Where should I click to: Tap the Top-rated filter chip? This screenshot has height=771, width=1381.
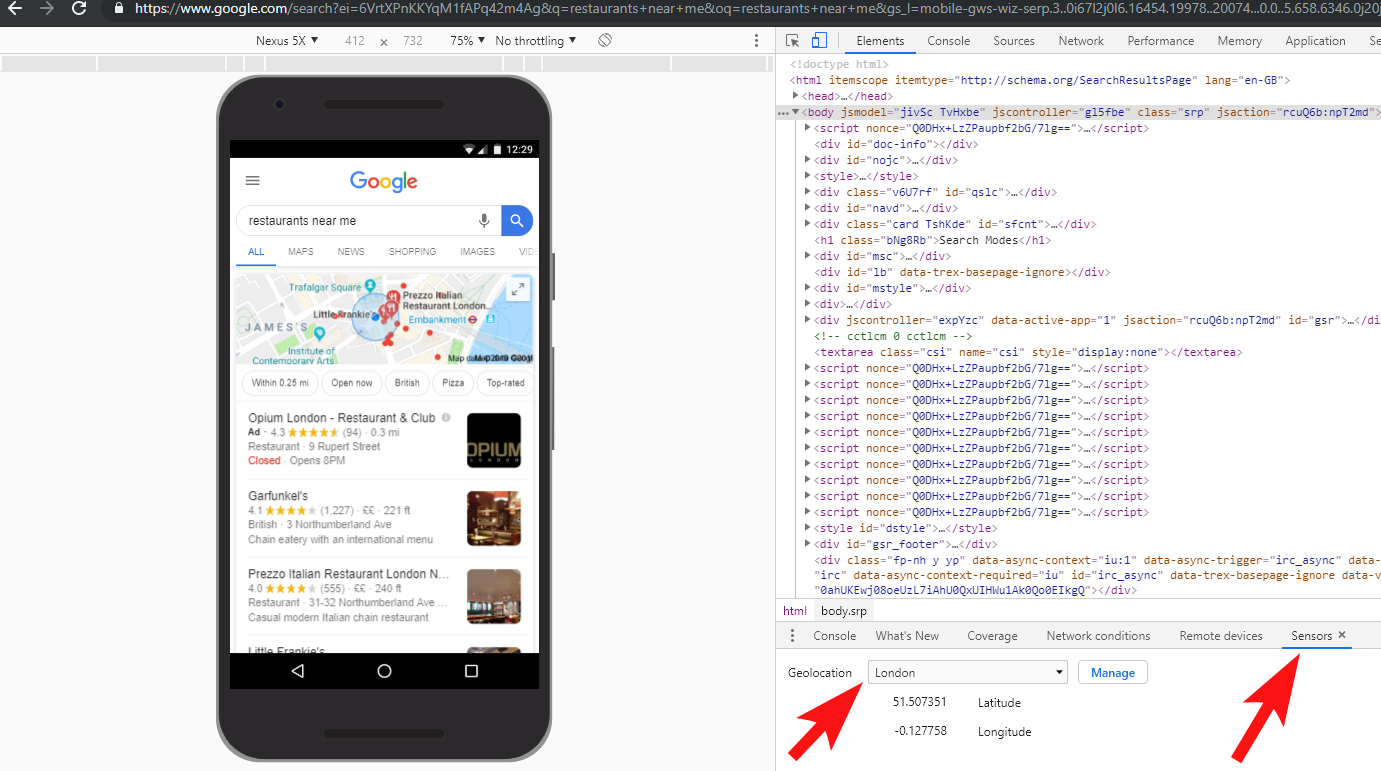click(505, 383)
